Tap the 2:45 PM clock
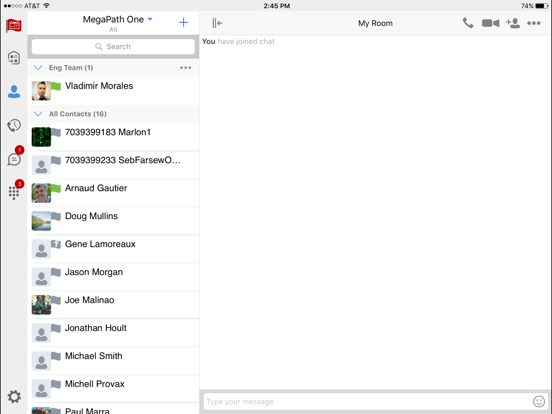The width and height of the screenshot is (552, 414). pos(277,6)
